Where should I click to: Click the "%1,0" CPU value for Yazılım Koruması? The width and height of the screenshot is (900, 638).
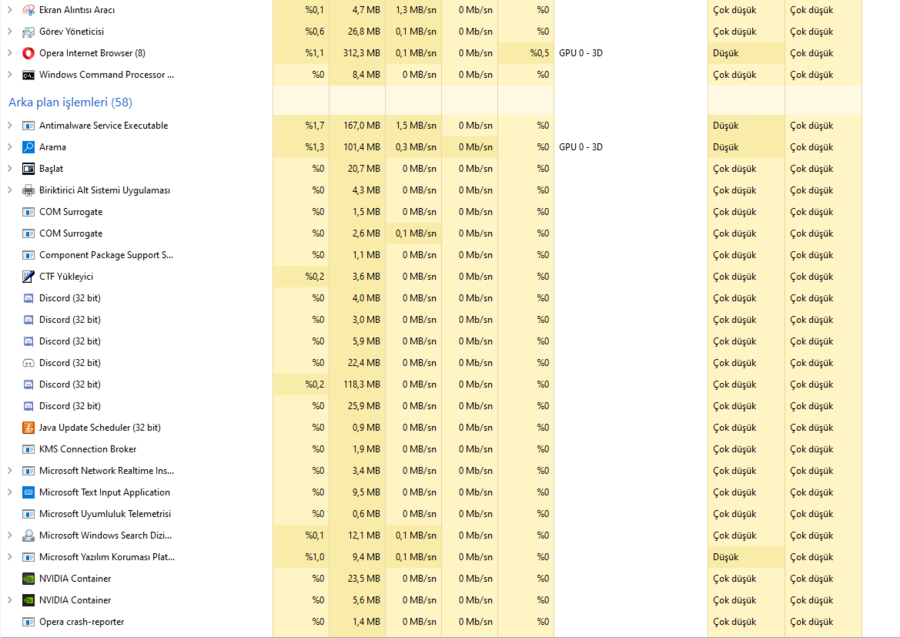pos(315,557)
